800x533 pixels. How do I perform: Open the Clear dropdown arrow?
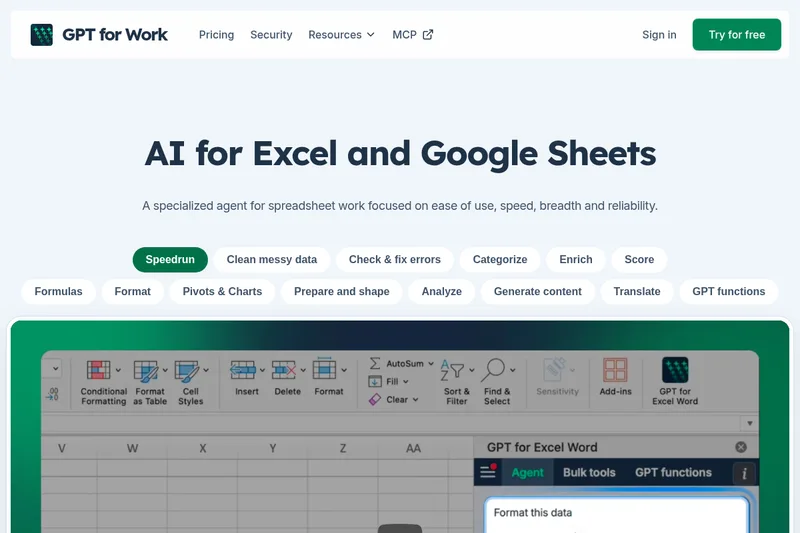[416, 400]
